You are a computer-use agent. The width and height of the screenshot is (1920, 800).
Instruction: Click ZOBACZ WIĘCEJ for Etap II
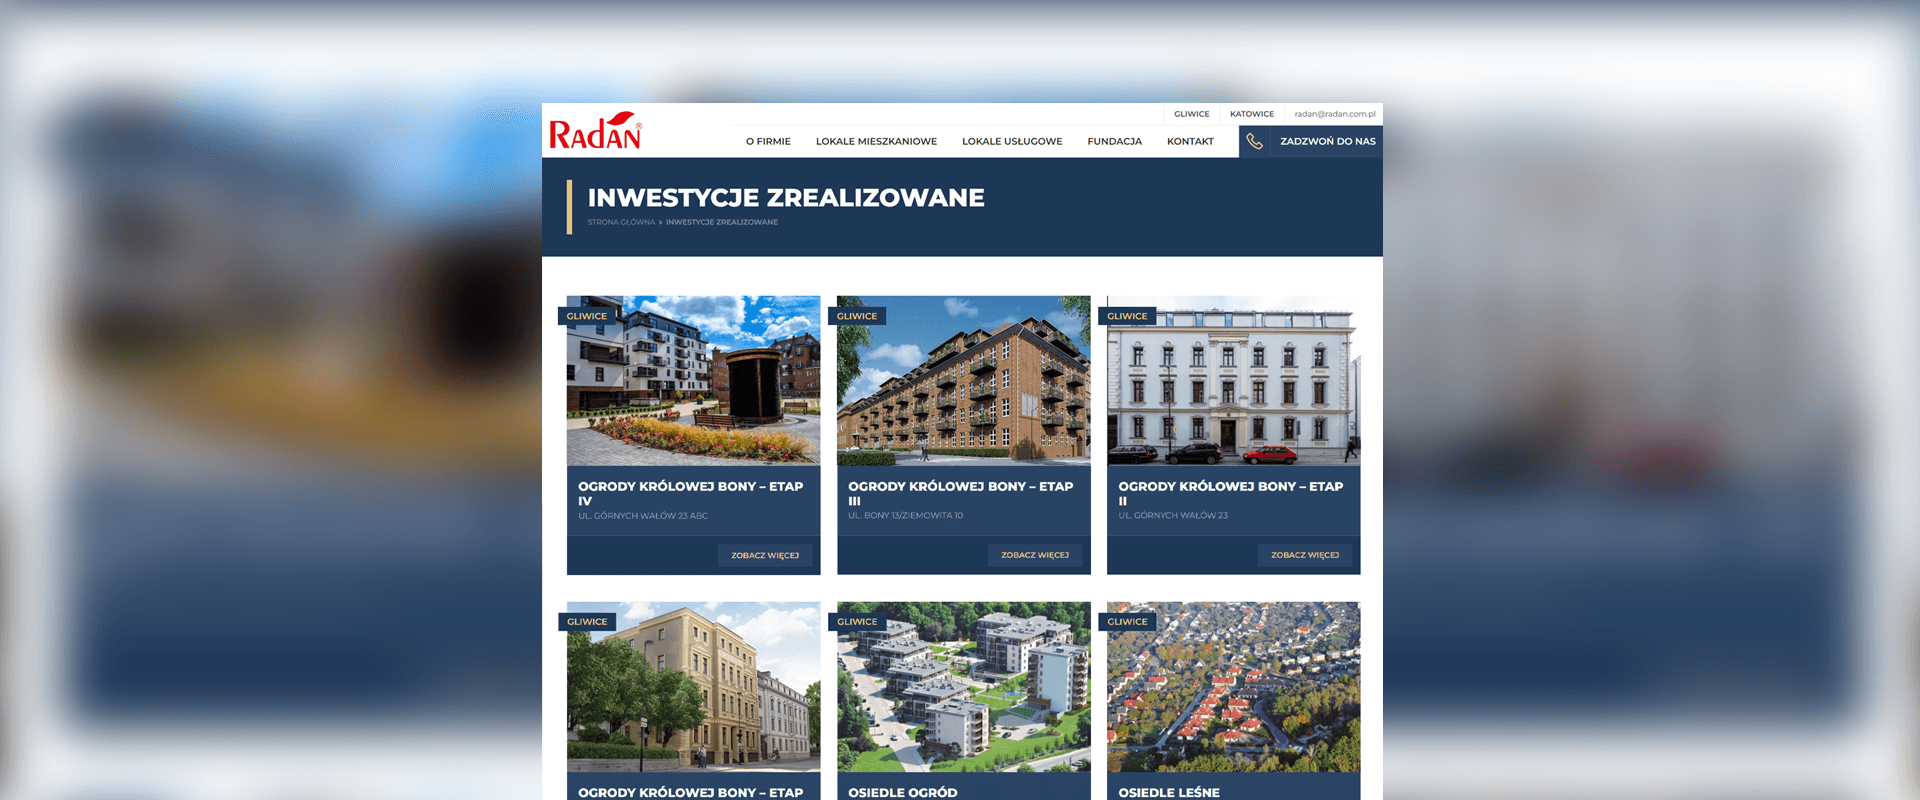[1305, 555]
